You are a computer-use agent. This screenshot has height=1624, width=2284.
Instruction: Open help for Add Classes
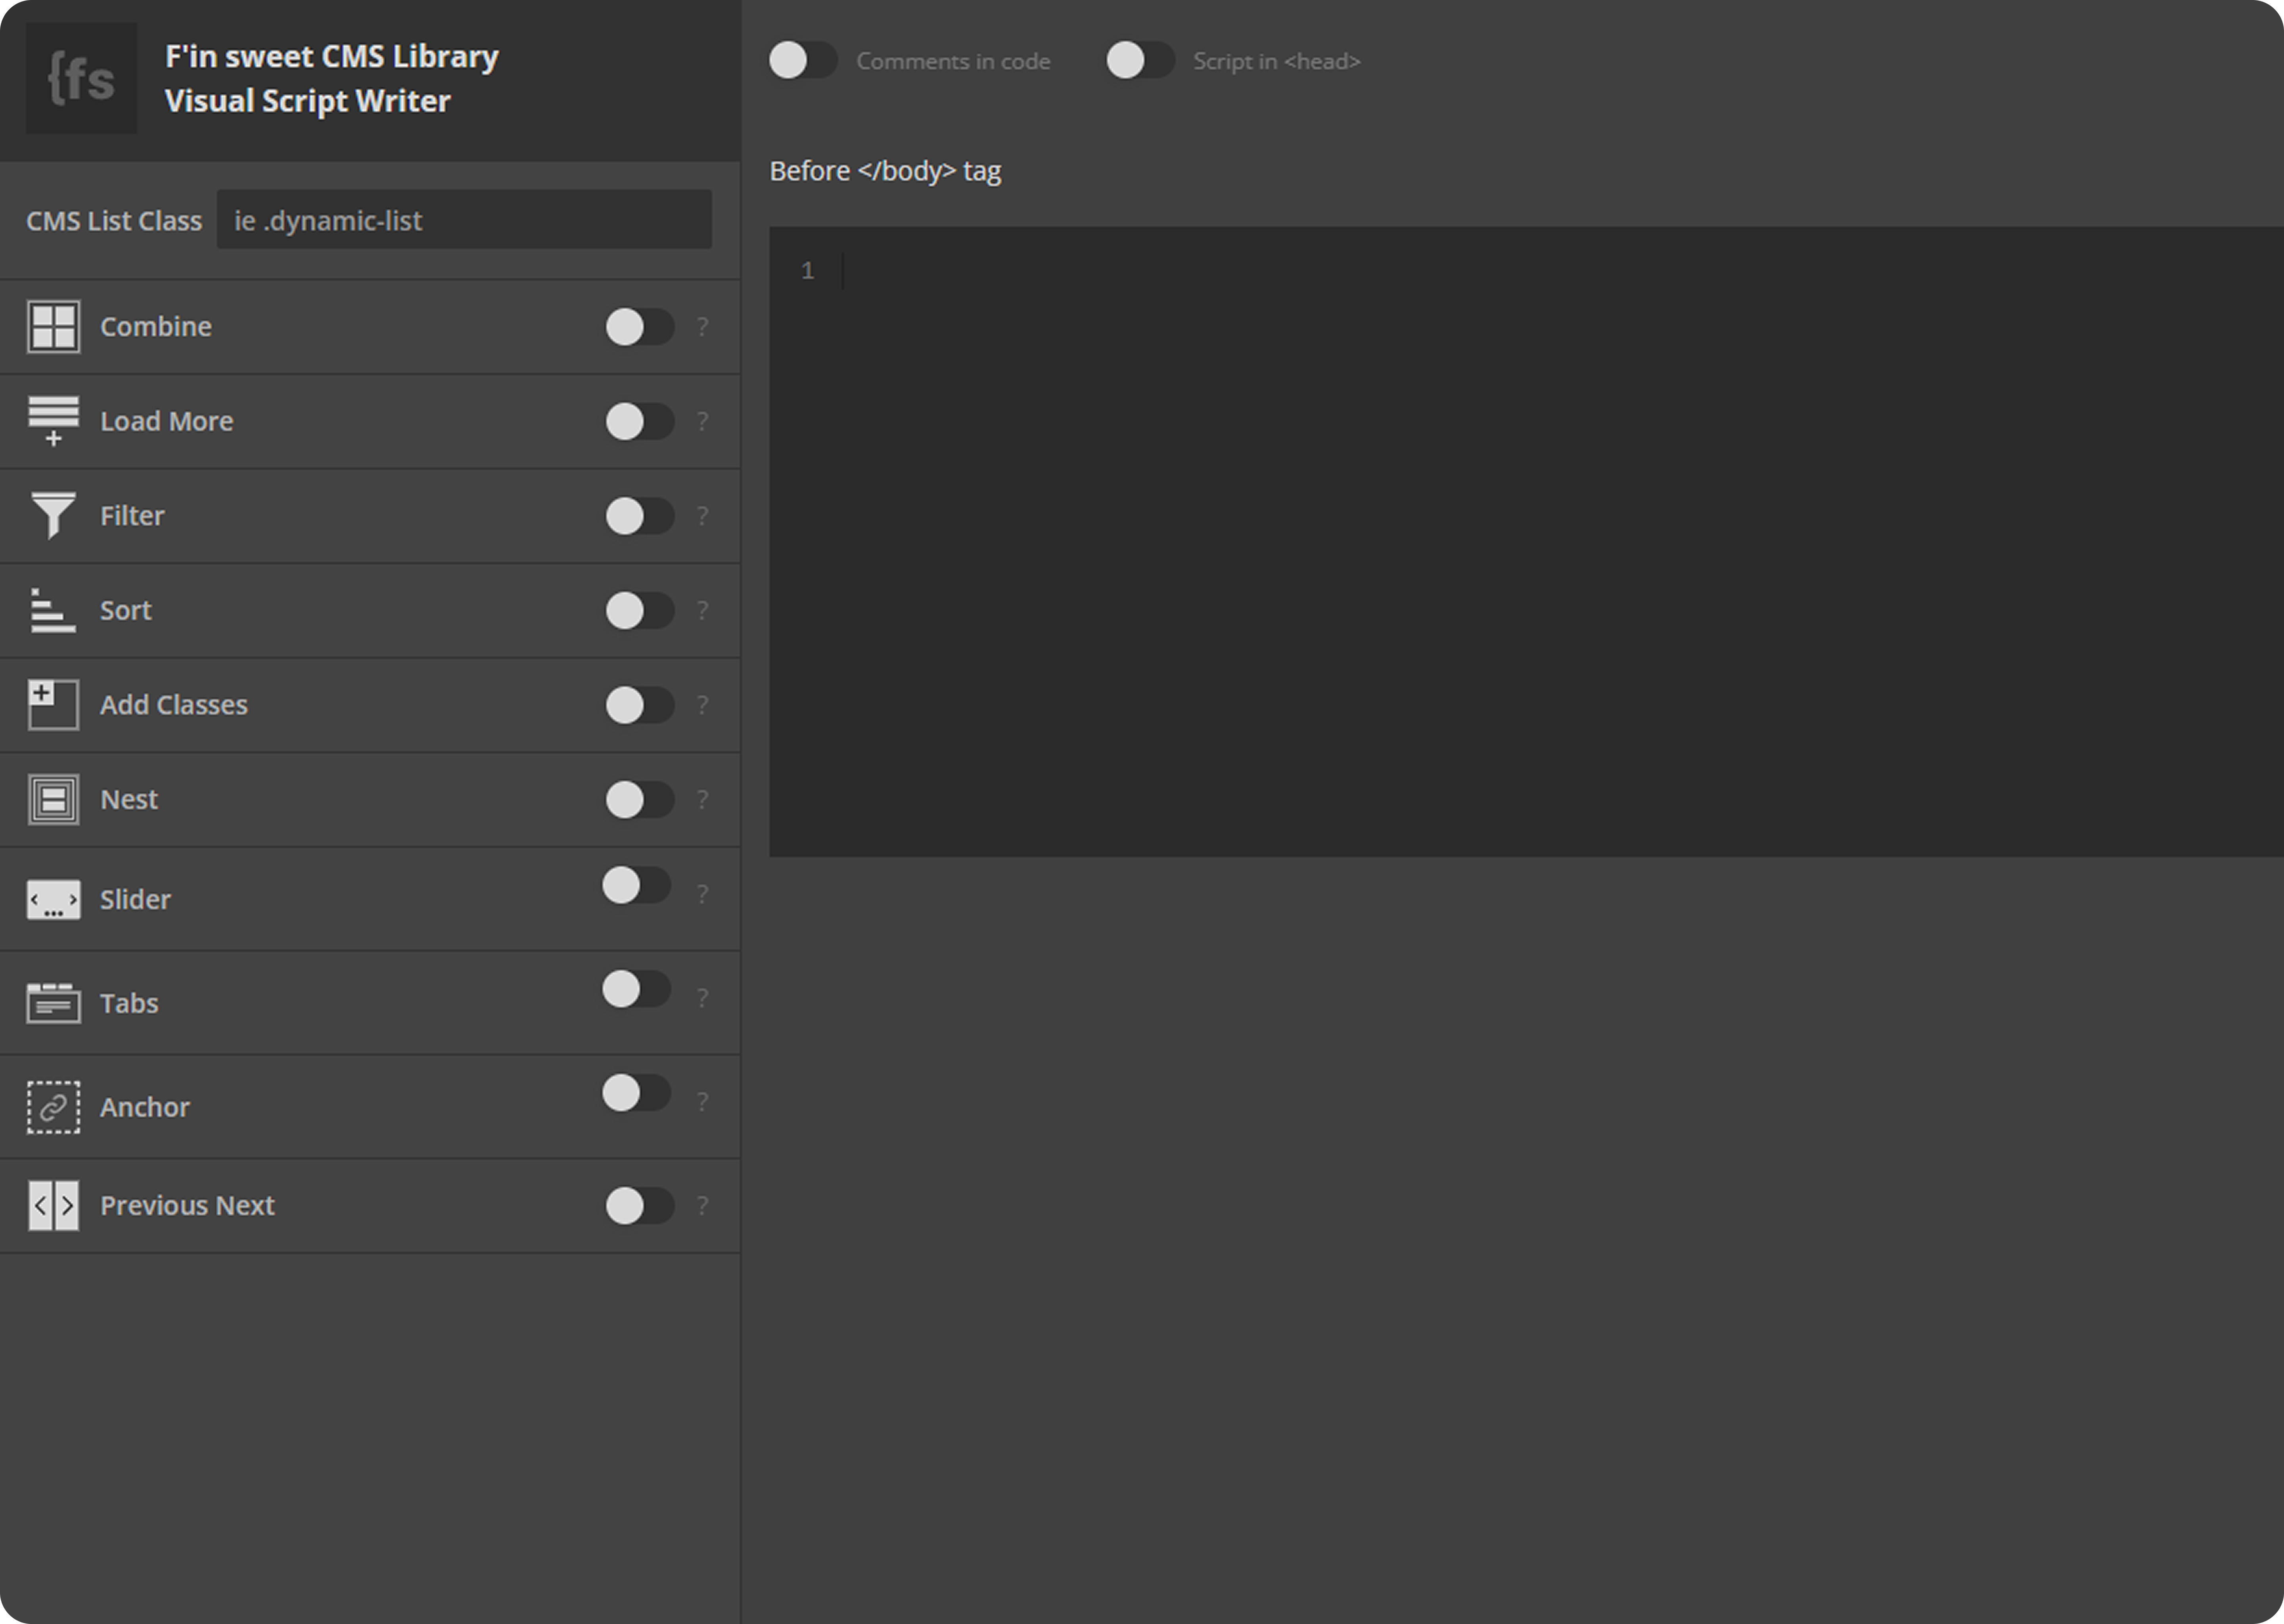tap(703, 705)
